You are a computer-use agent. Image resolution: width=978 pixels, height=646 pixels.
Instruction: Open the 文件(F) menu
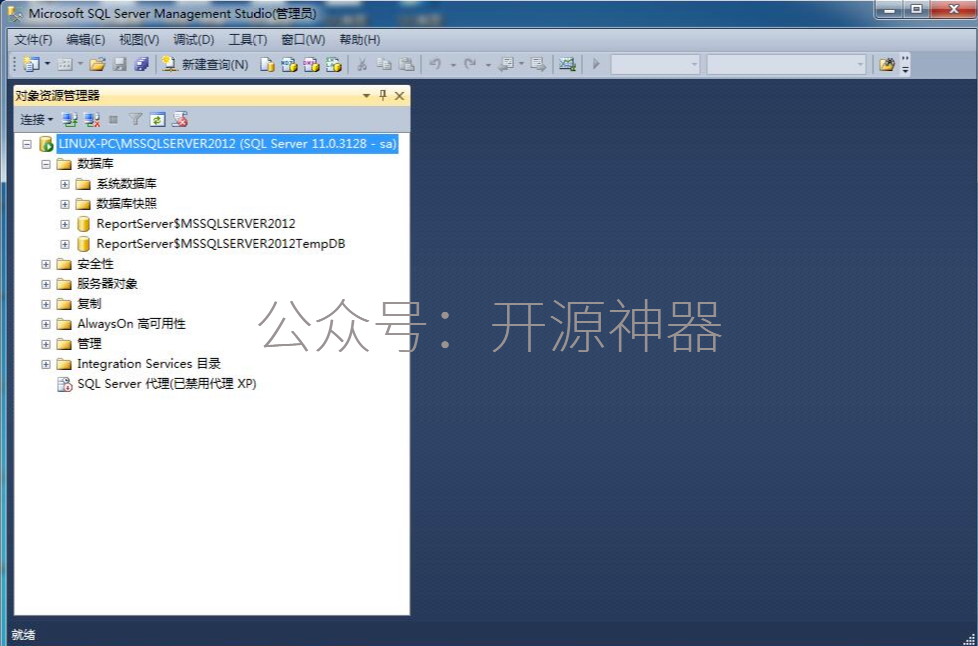(x=33, y=40)
